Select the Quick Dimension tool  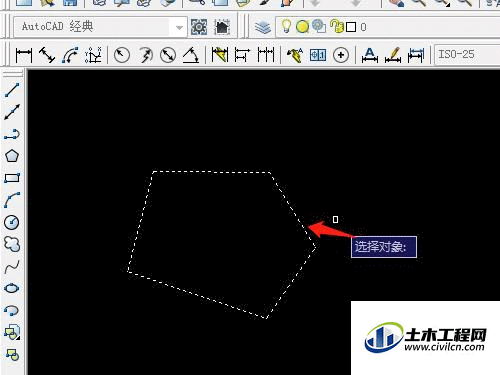[x=220, y=55]
